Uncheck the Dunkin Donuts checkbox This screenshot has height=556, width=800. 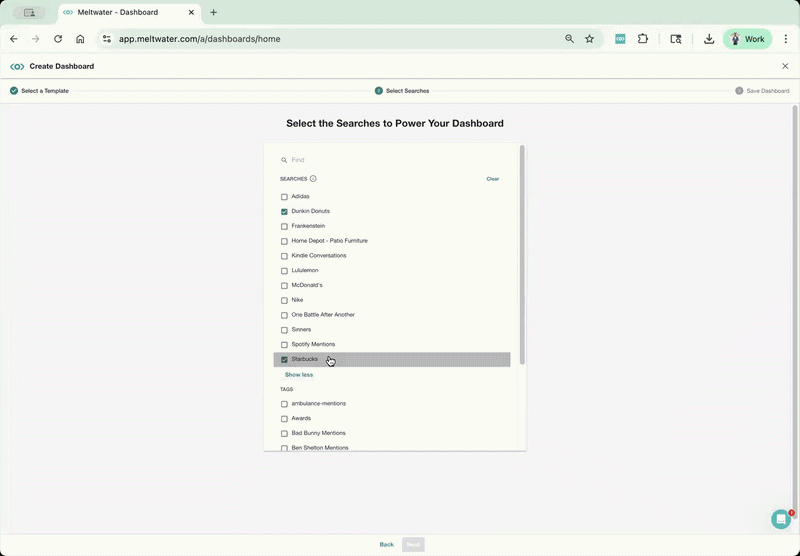click(284, 212)
